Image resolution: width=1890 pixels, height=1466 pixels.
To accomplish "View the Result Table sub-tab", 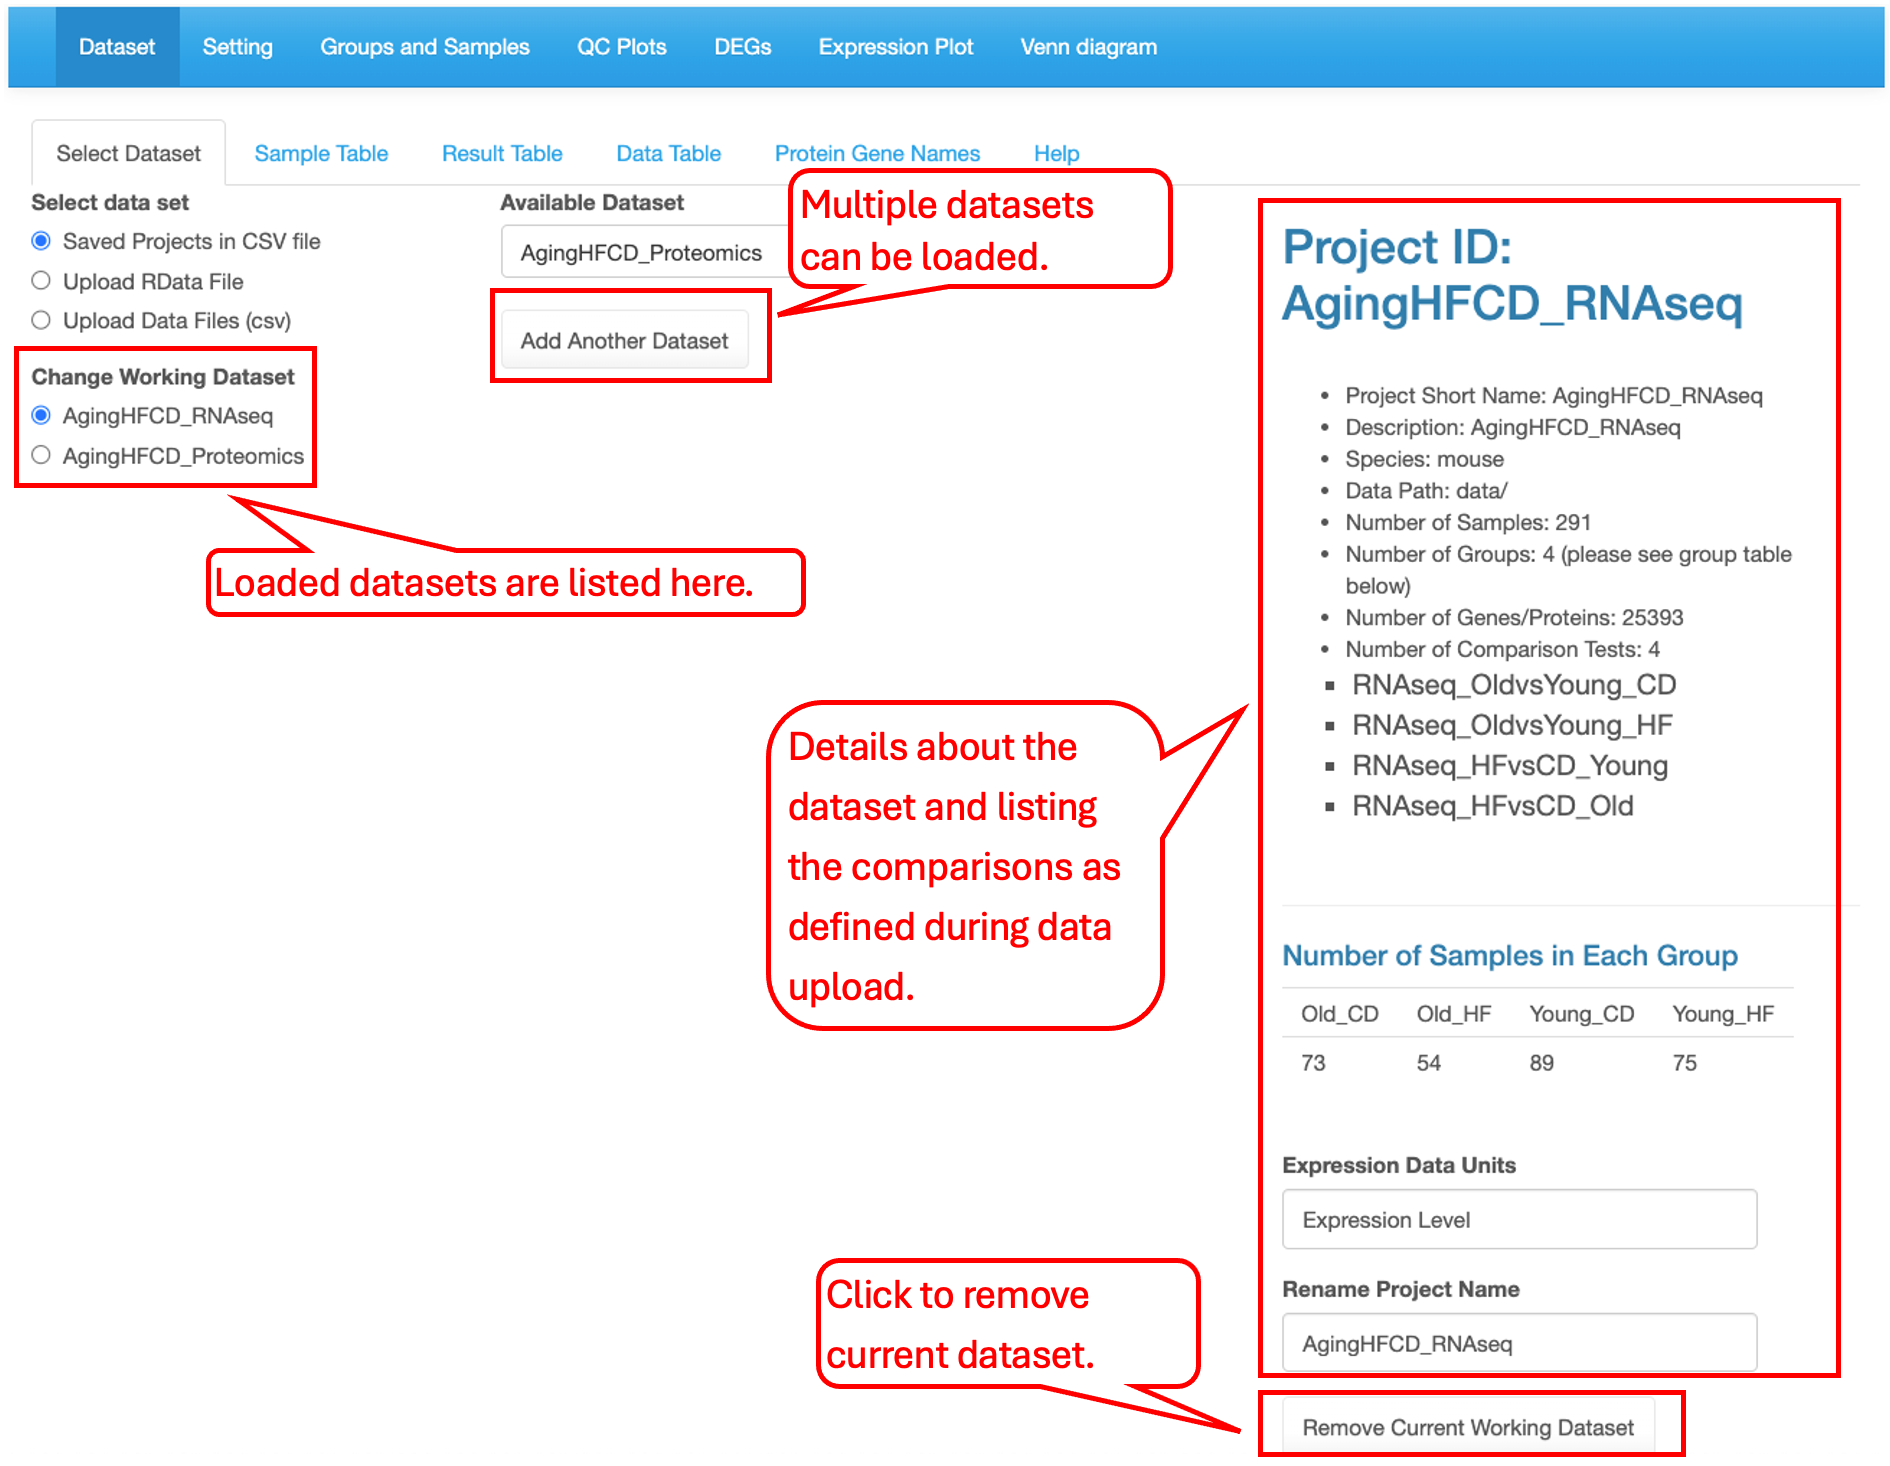I will coord(502,153).
